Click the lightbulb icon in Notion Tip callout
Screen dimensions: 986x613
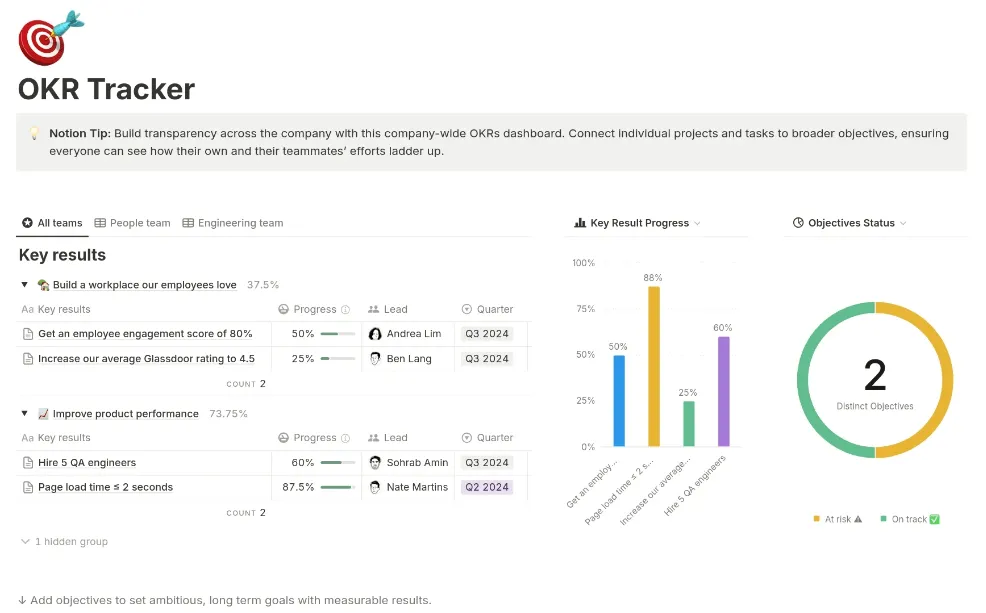[34, 133]
